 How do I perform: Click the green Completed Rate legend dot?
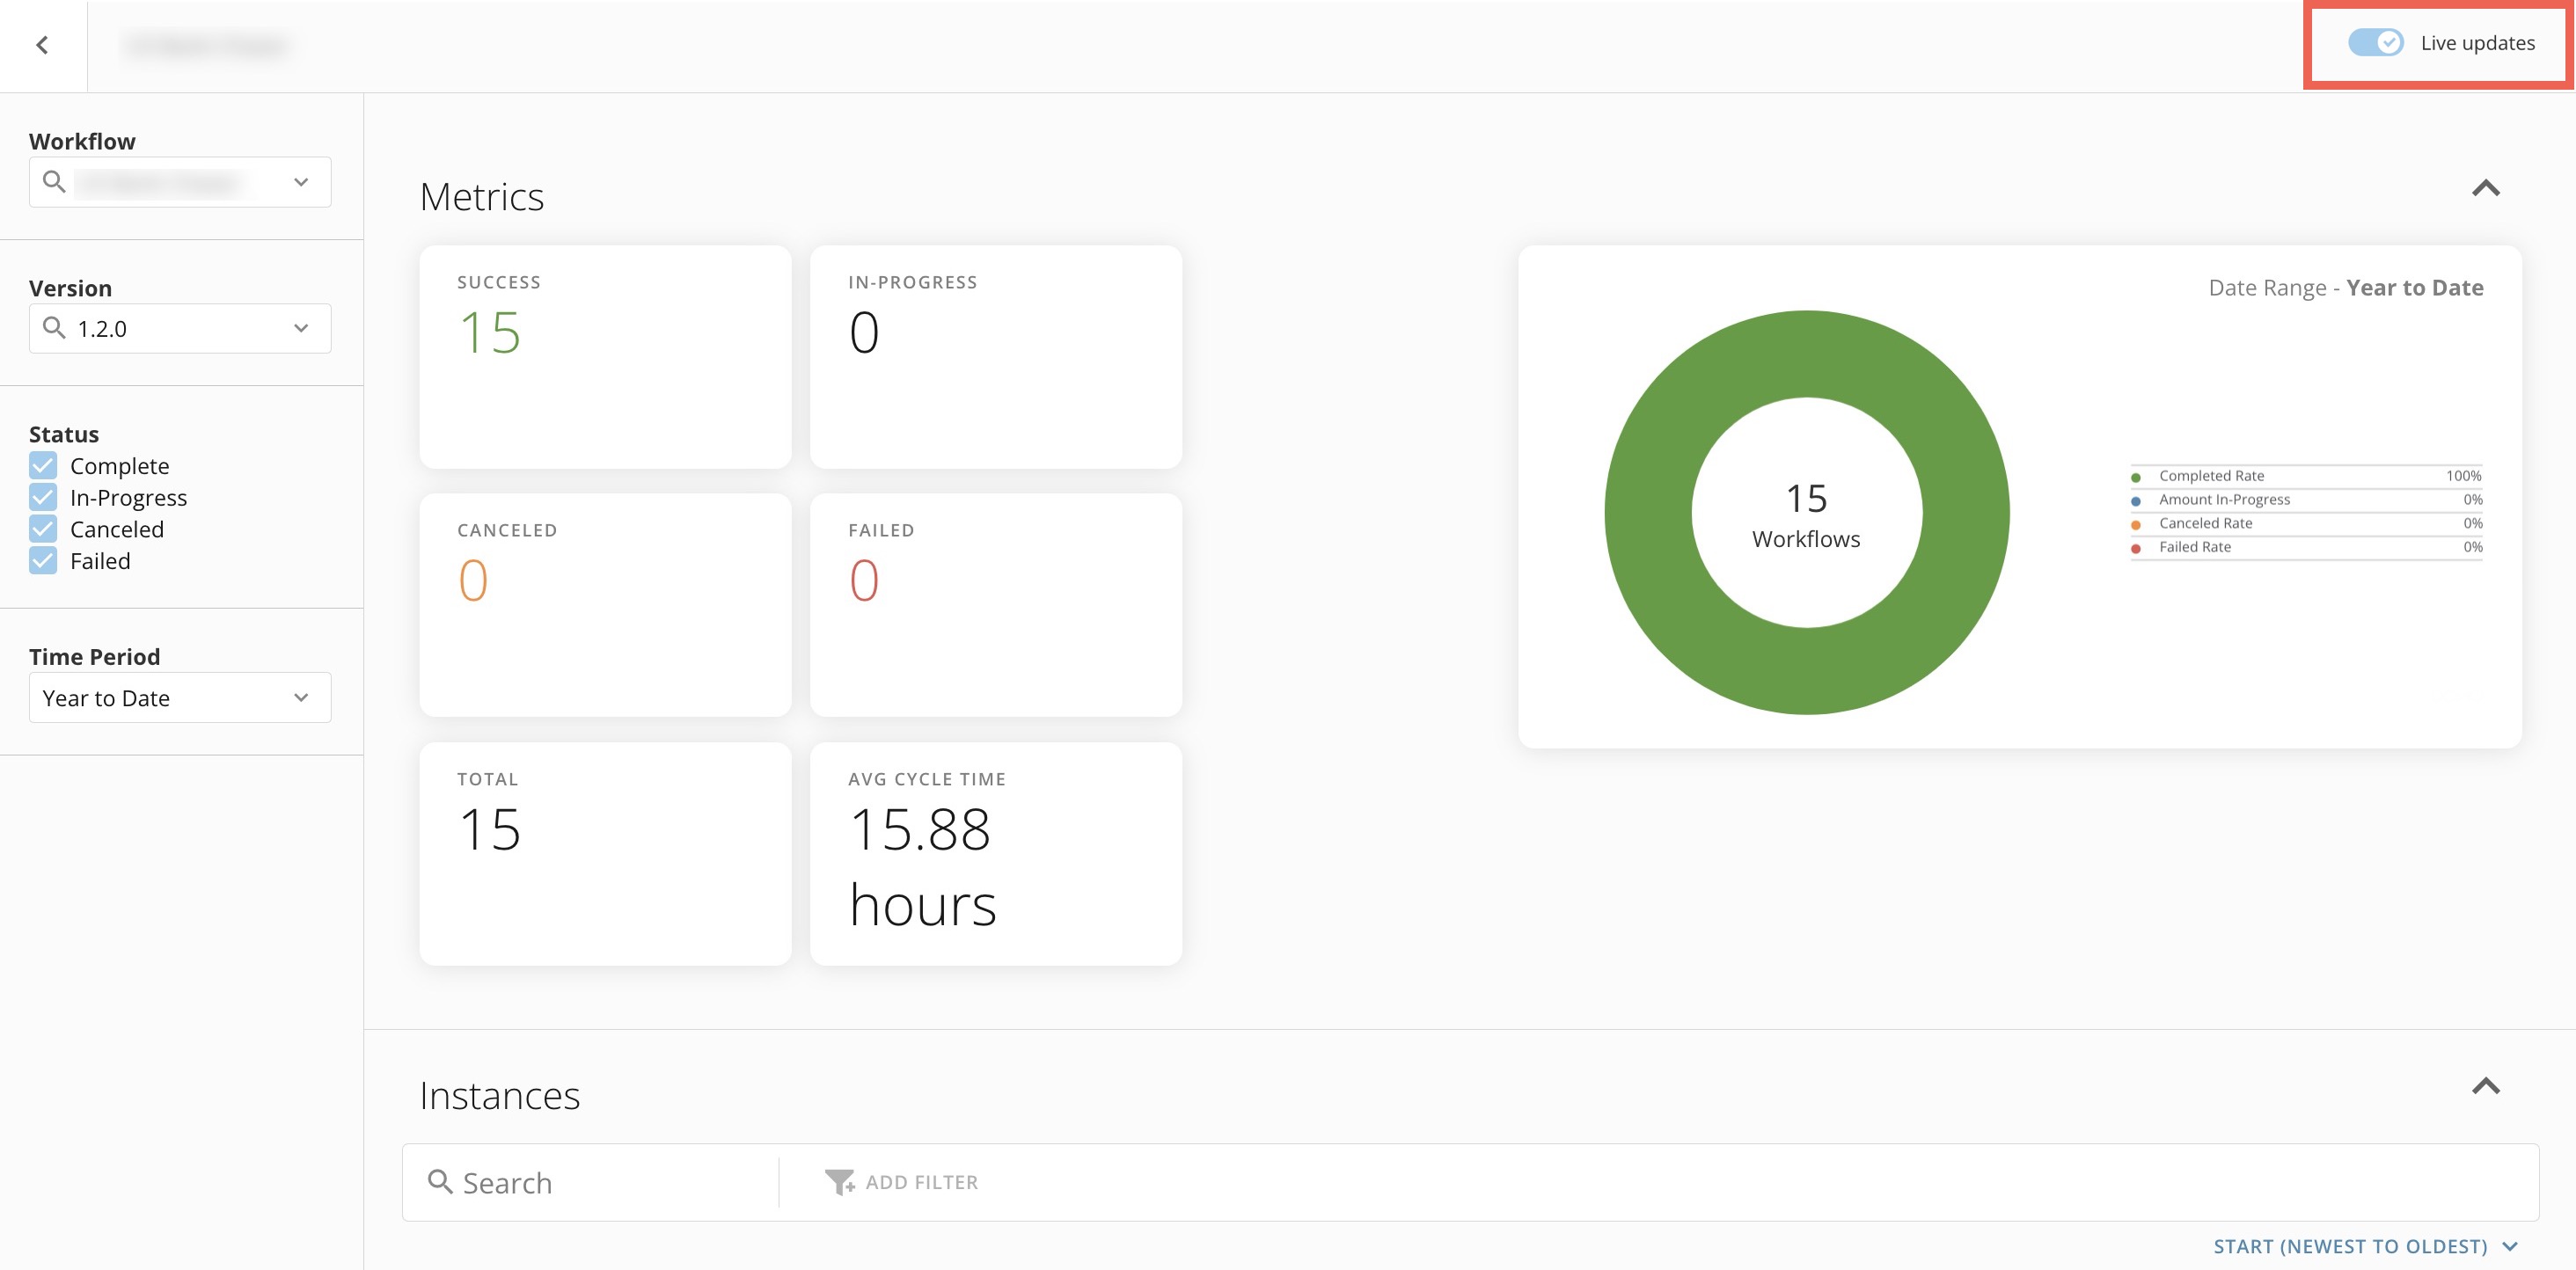[2136, 476]
